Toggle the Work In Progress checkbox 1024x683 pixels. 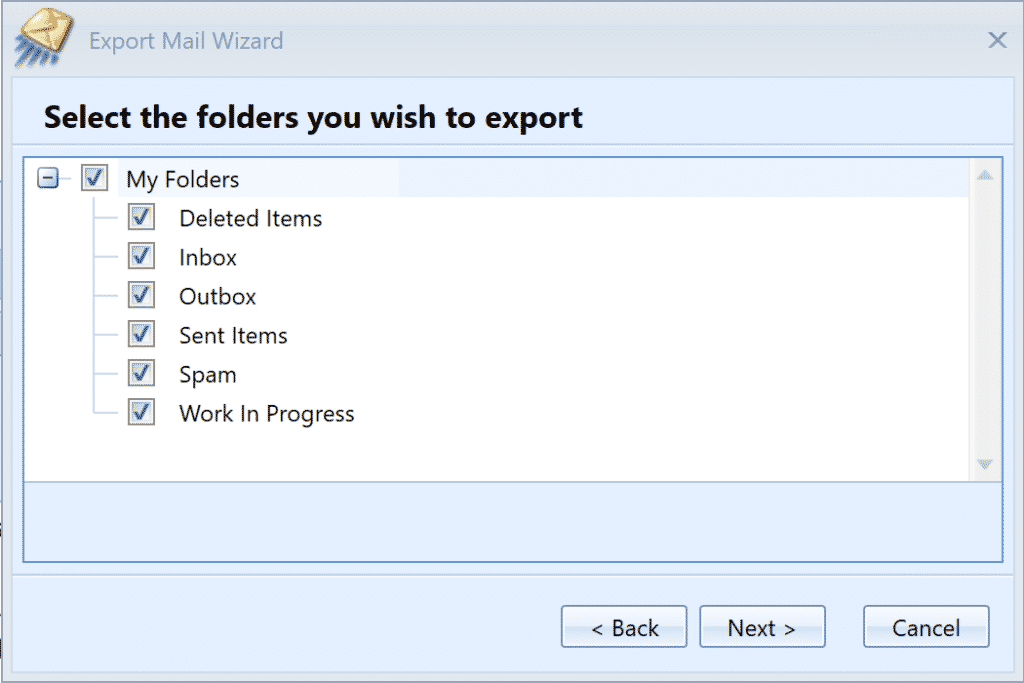(141, 412)
